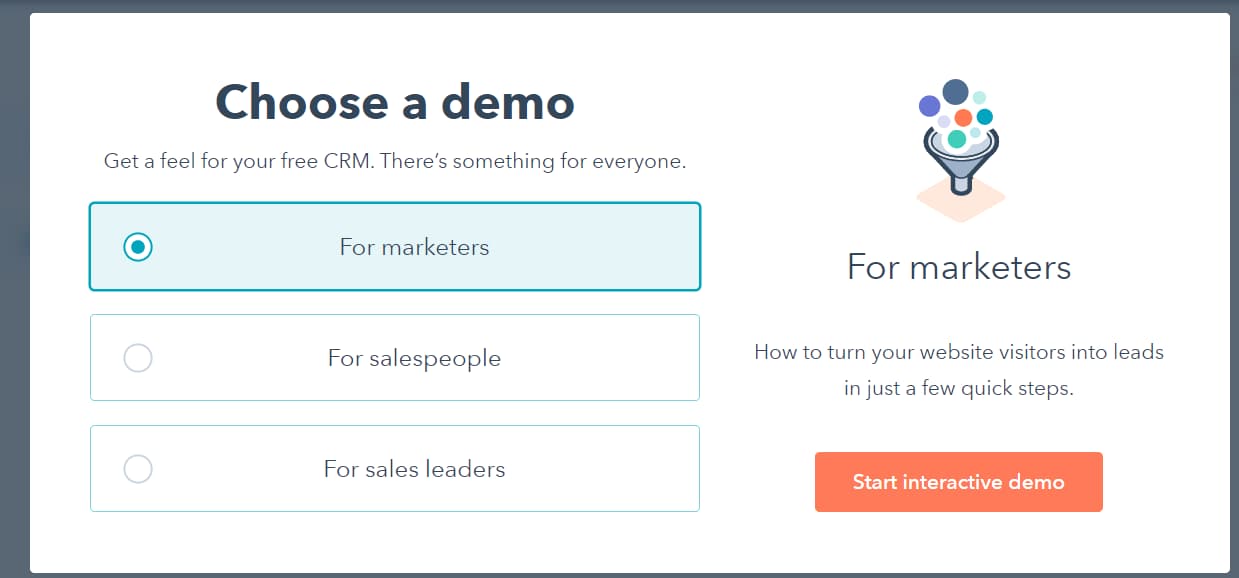Click the purple circle above the funnel
Image resolution: width=1239 pixels, height=578 pixels.
(929, 106)
